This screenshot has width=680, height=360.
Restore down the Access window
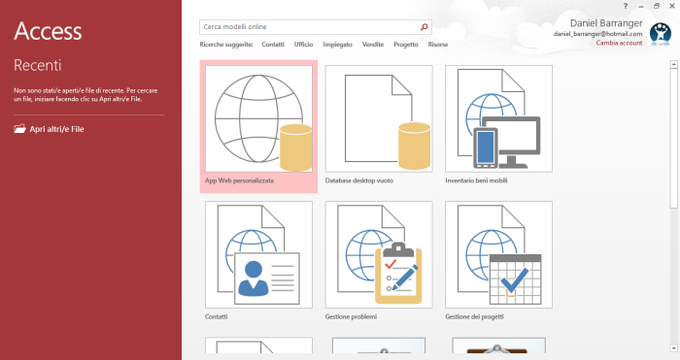[657, 6]
